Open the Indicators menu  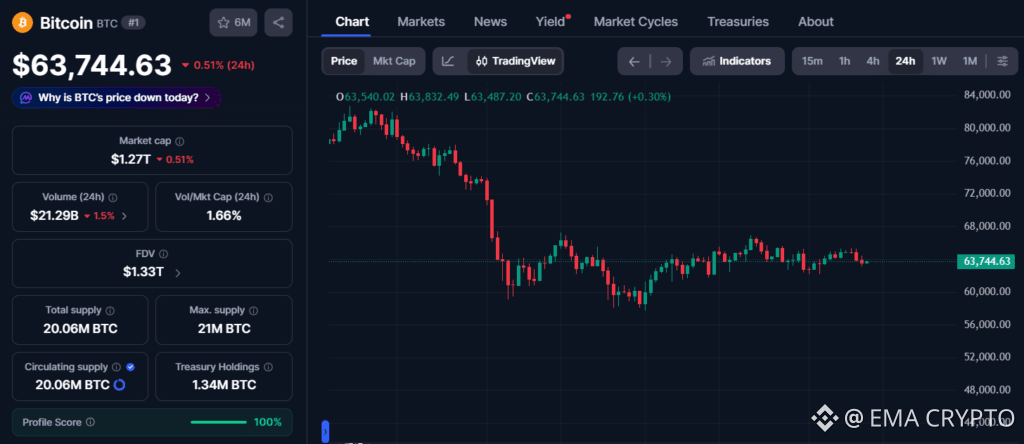(737, 61)
